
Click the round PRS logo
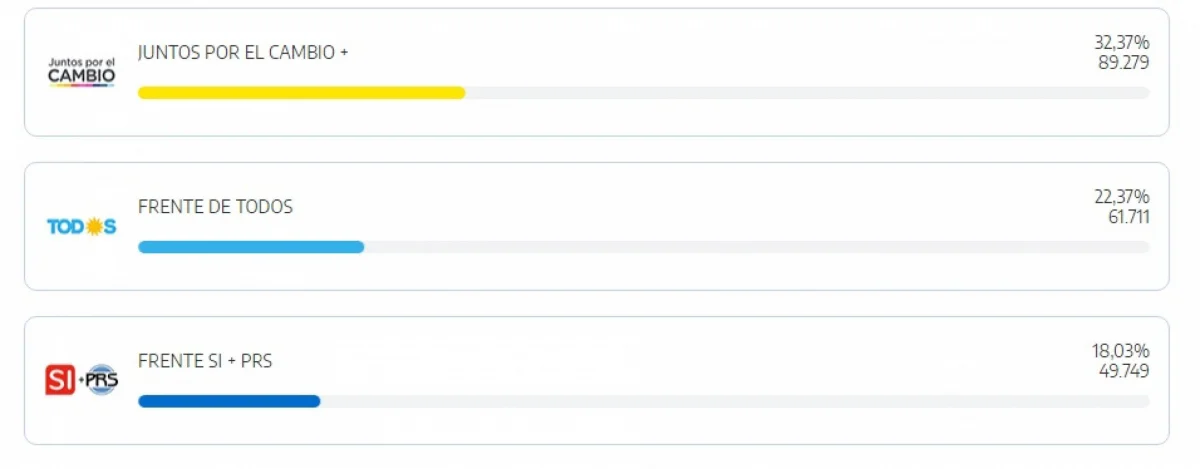(101, 381)
